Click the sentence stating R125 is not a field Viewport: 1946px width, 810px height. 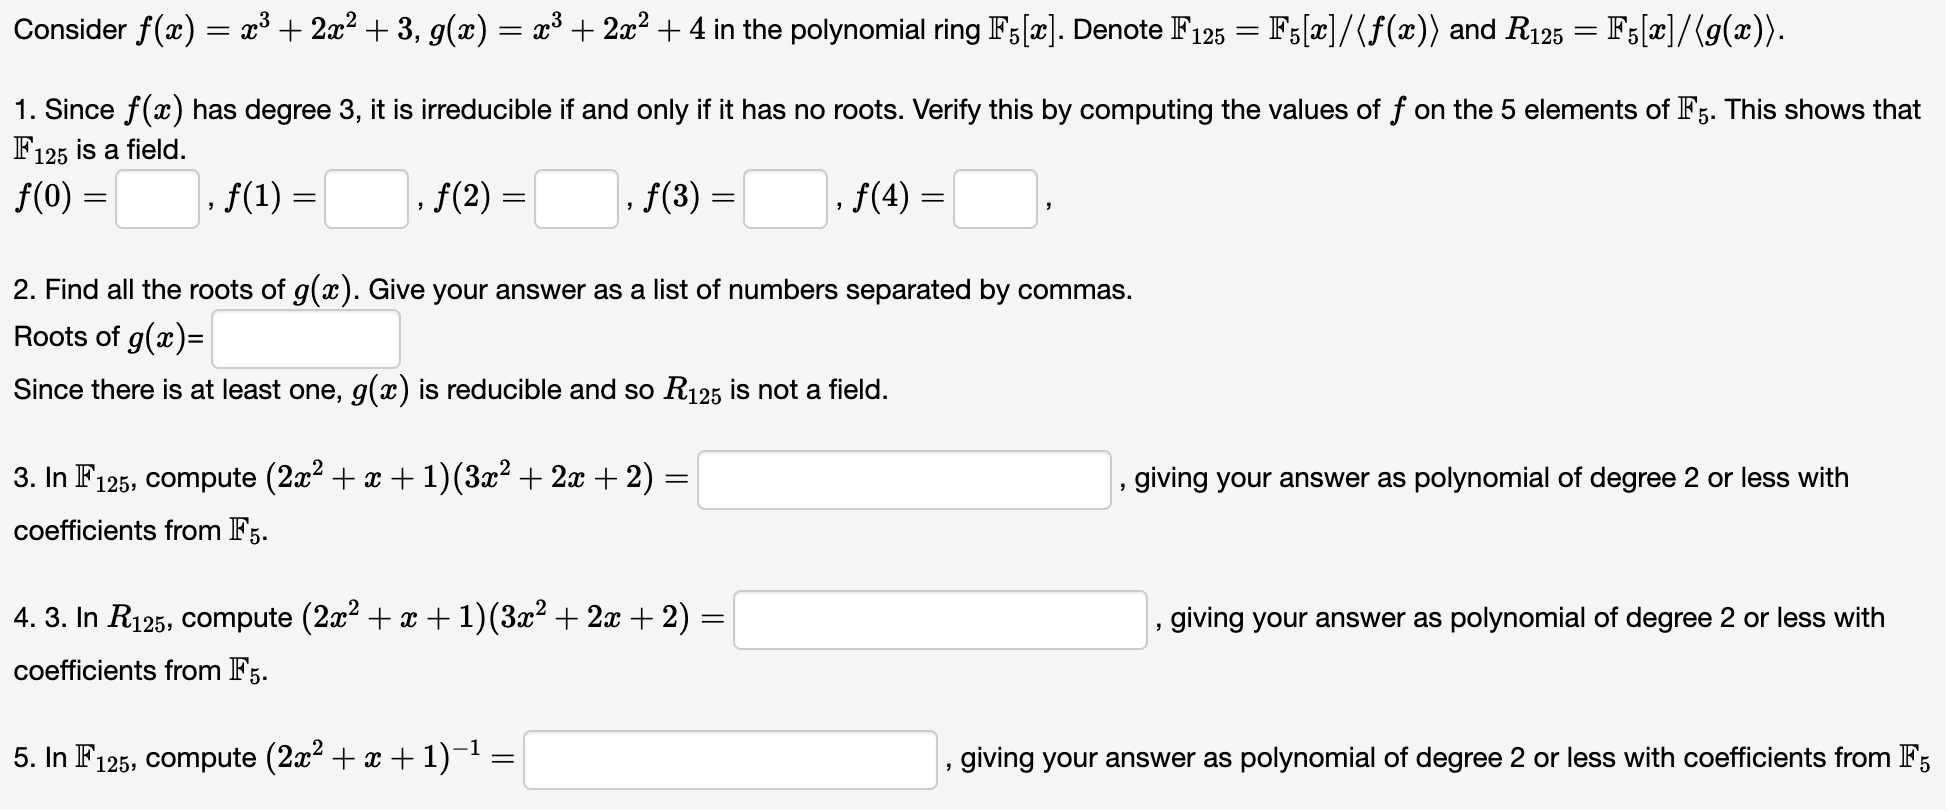pos(448,390)
